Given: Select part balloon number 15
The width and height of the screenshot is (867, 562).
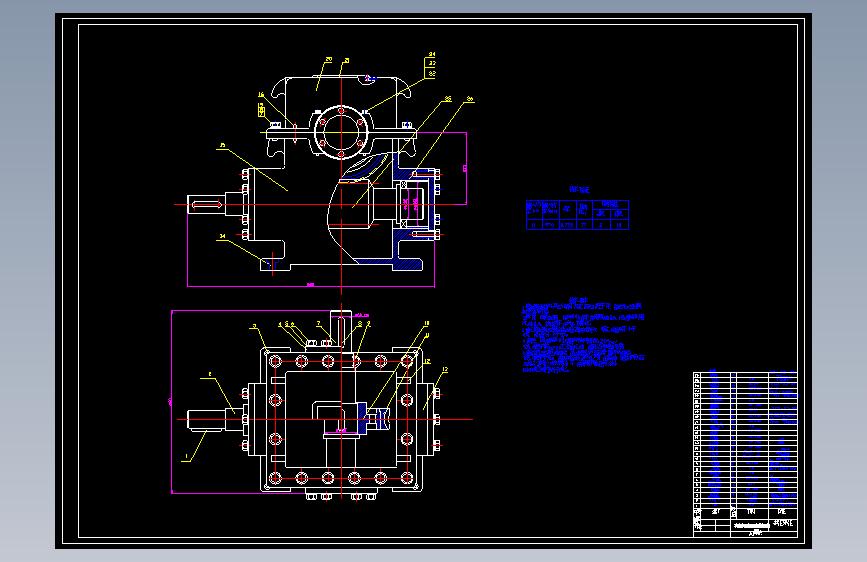Looking at the screenshot, I should pos(222,146).
